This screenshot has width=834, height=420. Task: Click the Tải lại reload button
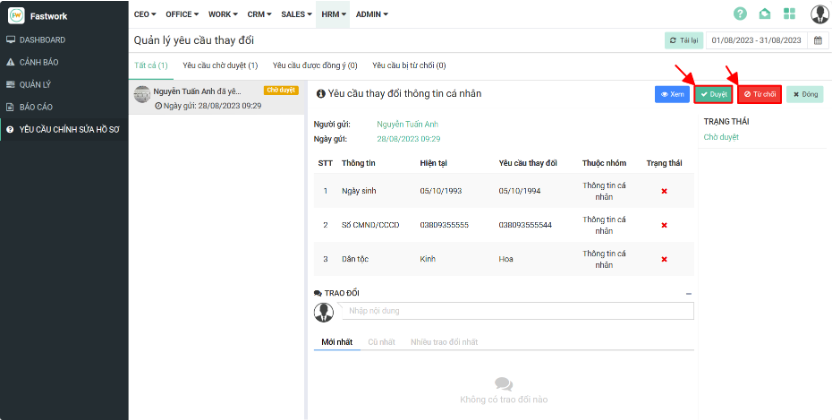[685, 41]
